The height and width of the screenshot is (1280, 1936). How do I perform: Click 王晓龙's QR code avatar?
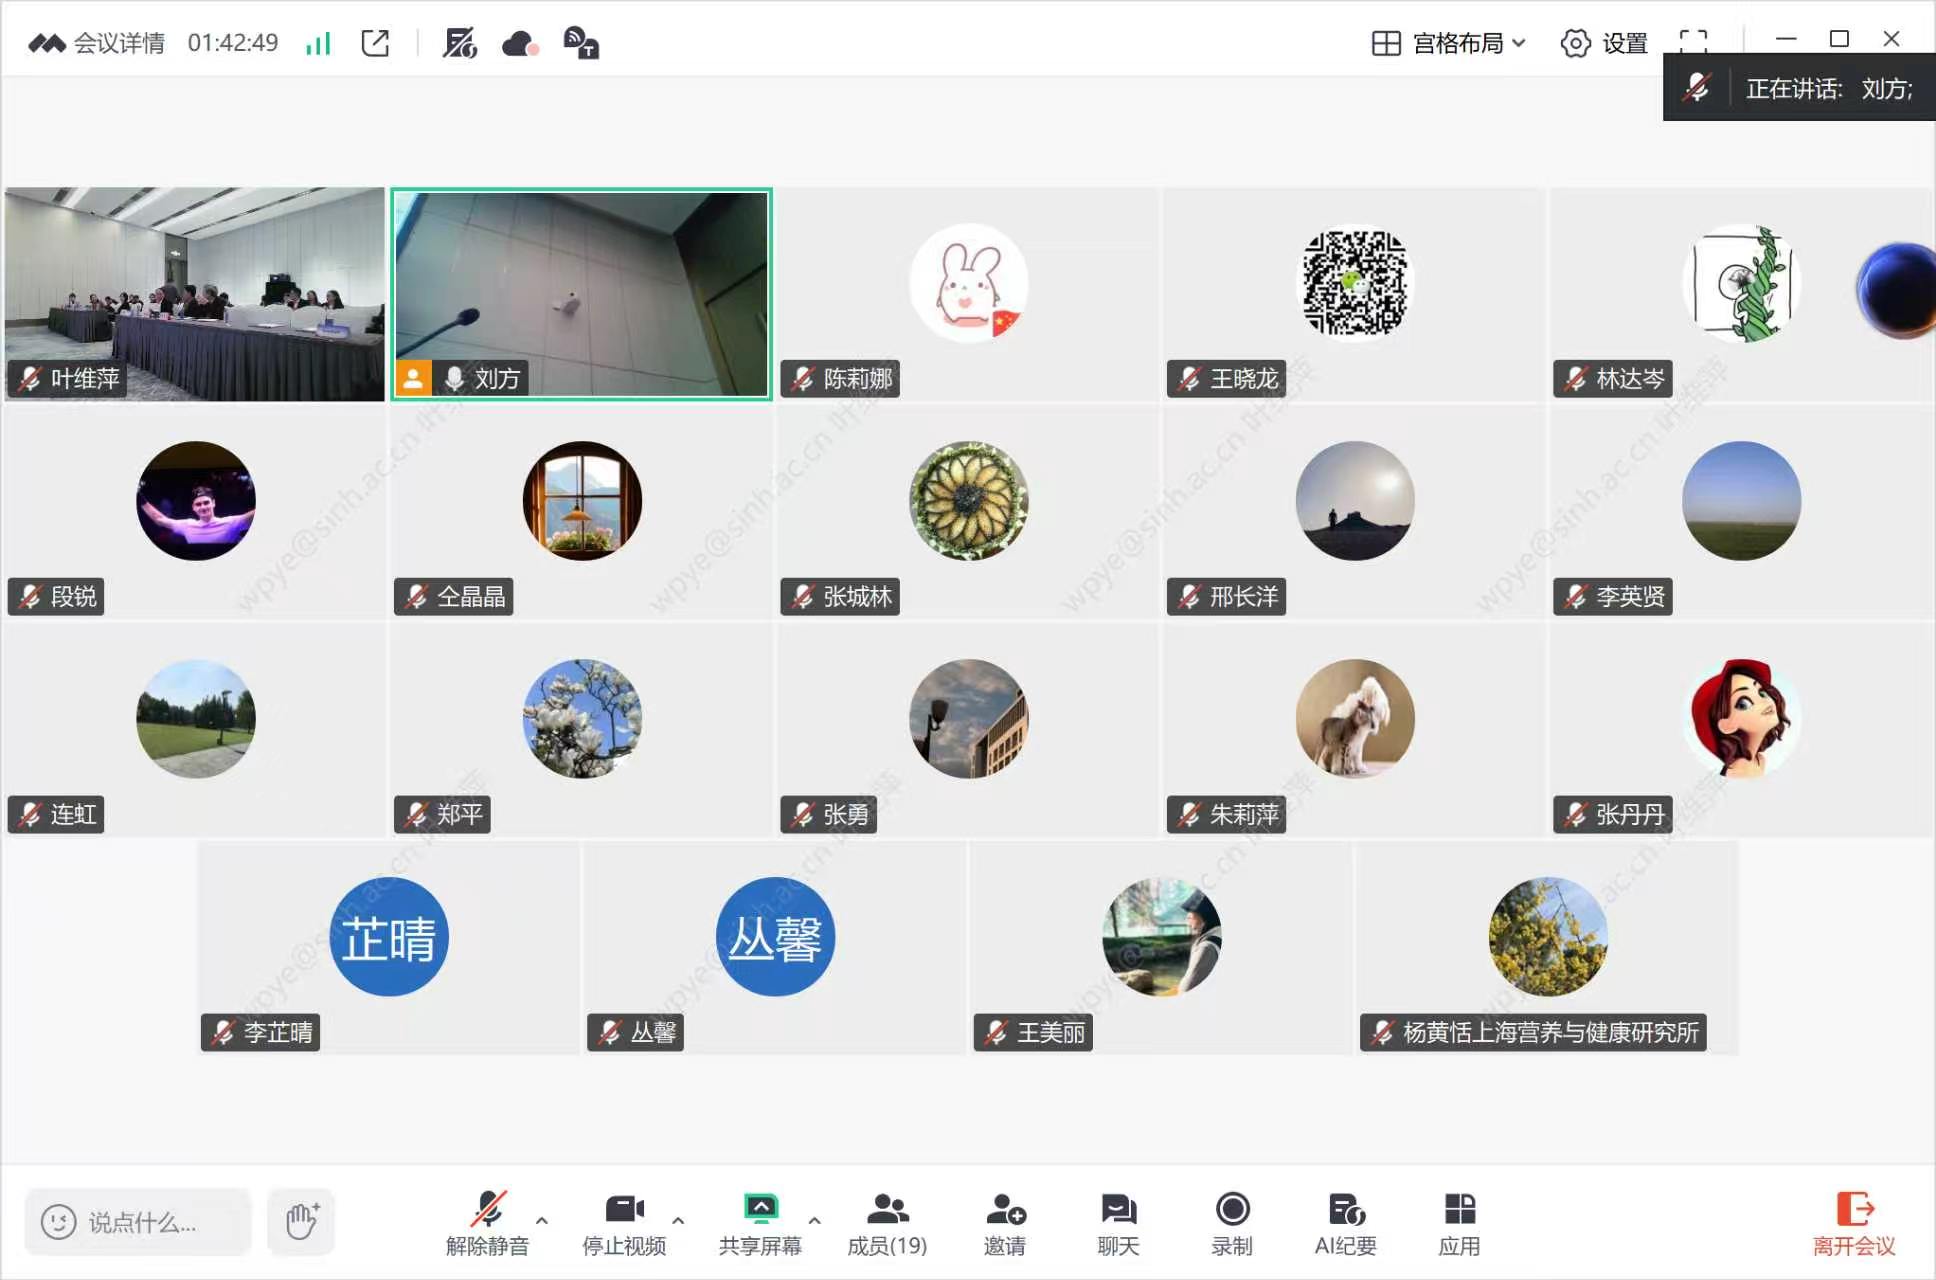pos(1355,283)
